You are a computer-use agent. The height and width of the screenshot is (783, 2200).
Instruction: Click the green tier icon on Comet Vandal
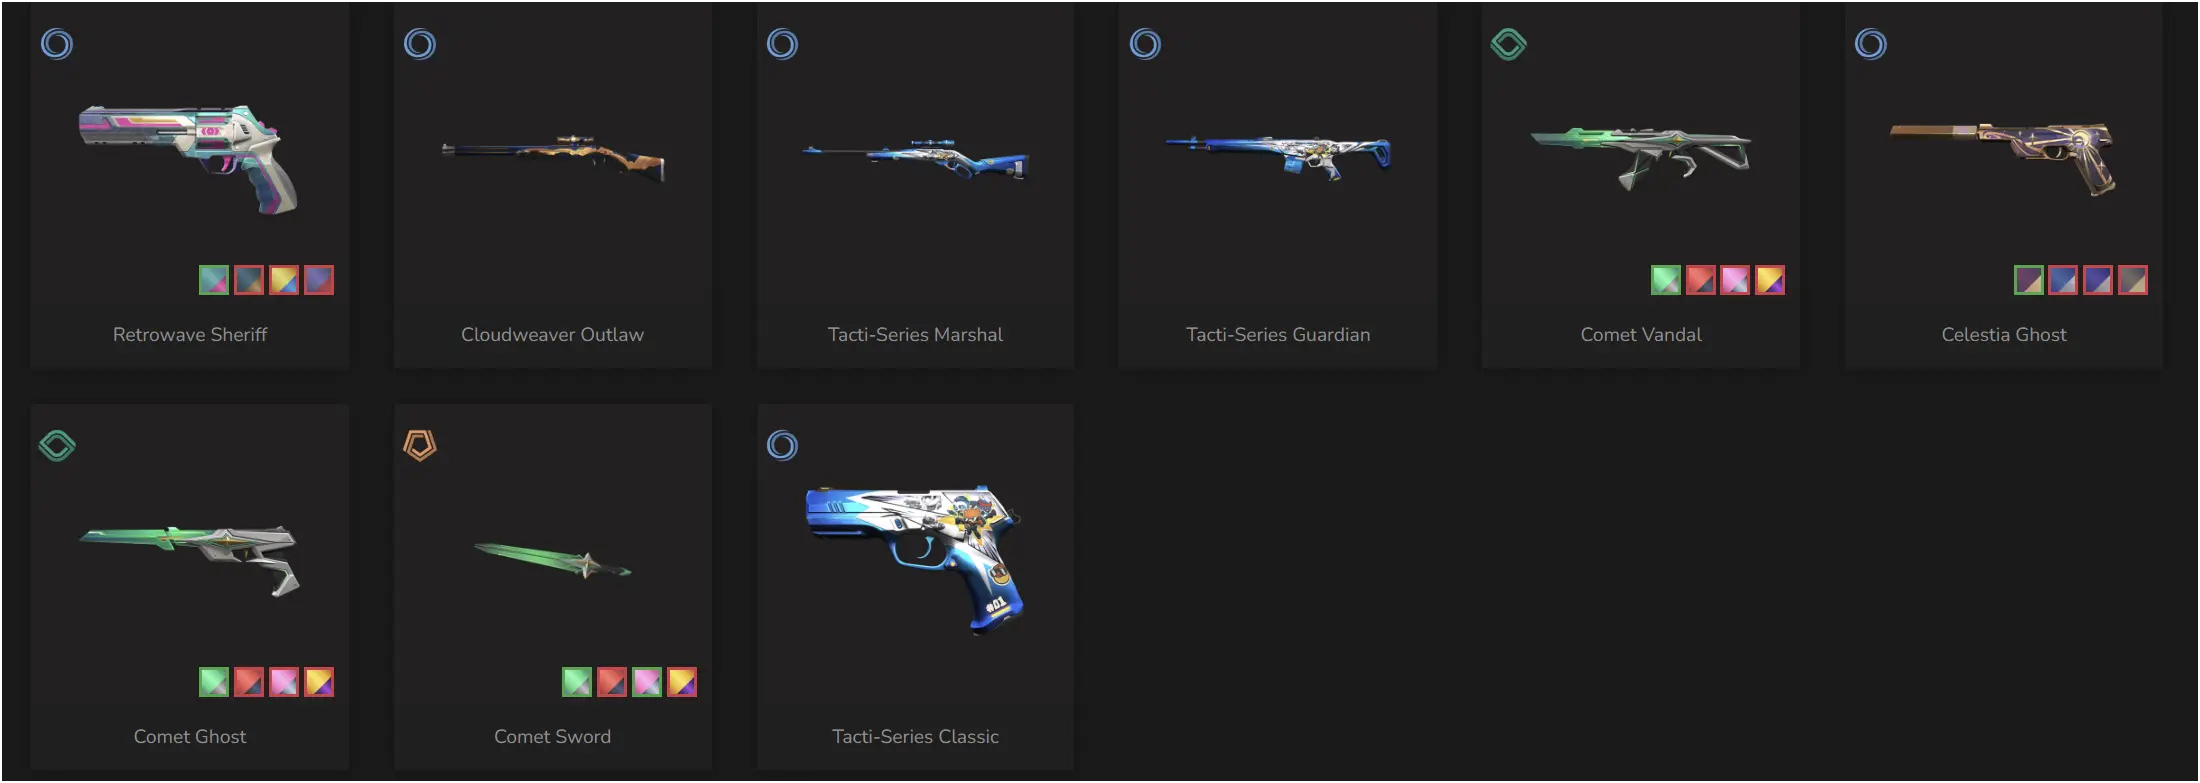pyautogui.click(x=1508, y=44)
